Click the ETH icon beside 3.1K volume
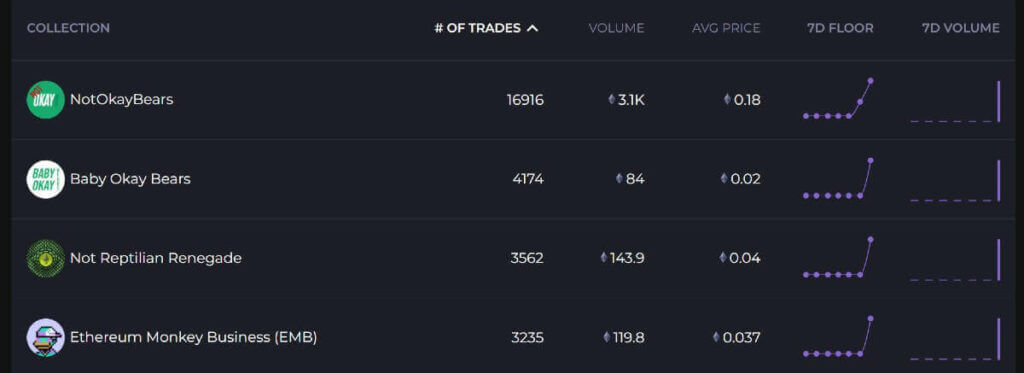 [x=612, y=100]
